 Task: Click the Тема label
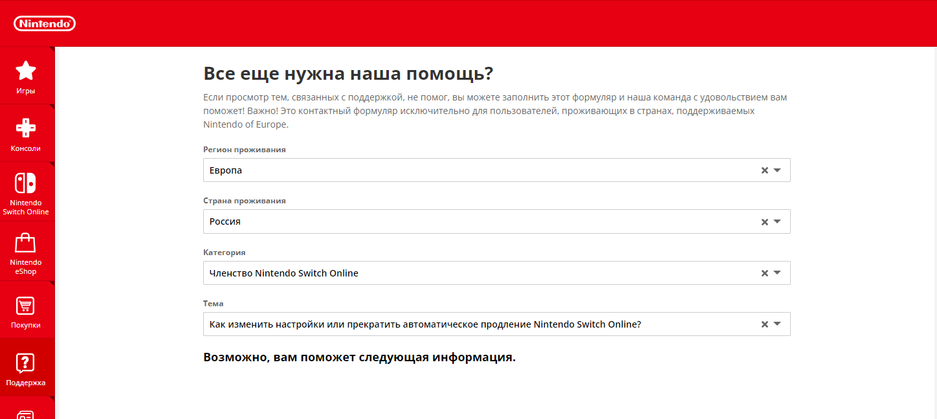(213, 304)
